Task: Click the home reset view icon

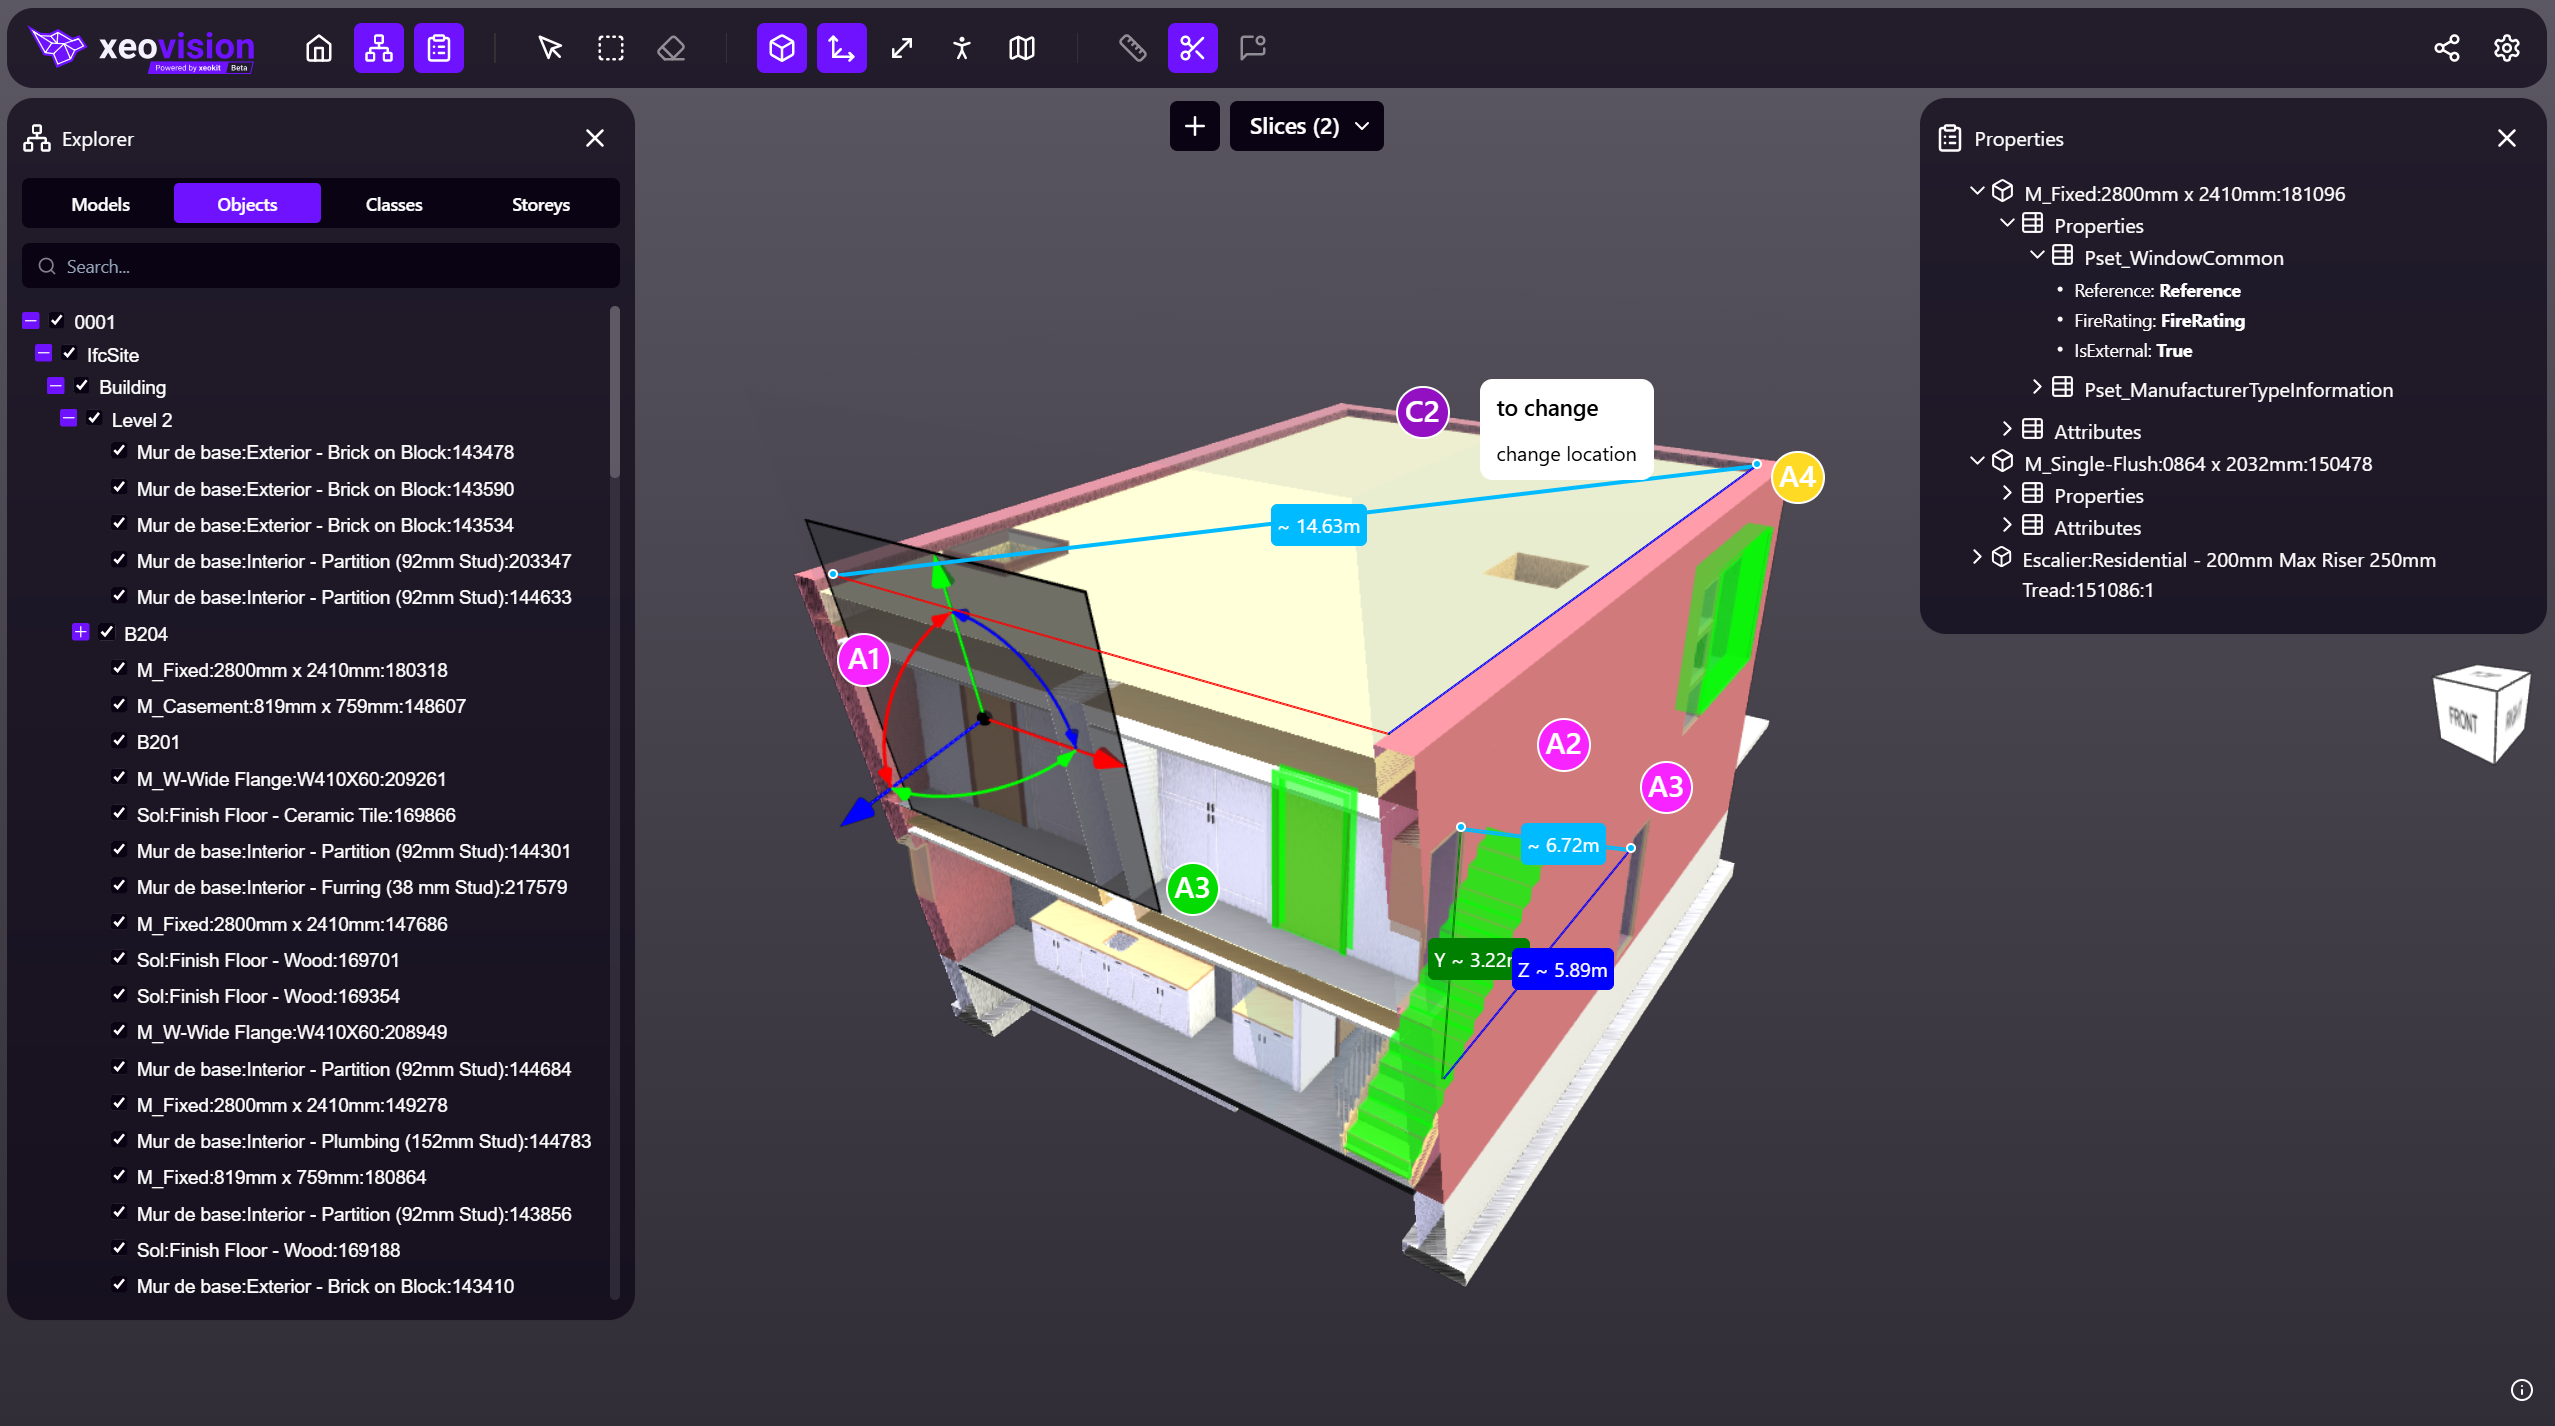Action: 318,48
